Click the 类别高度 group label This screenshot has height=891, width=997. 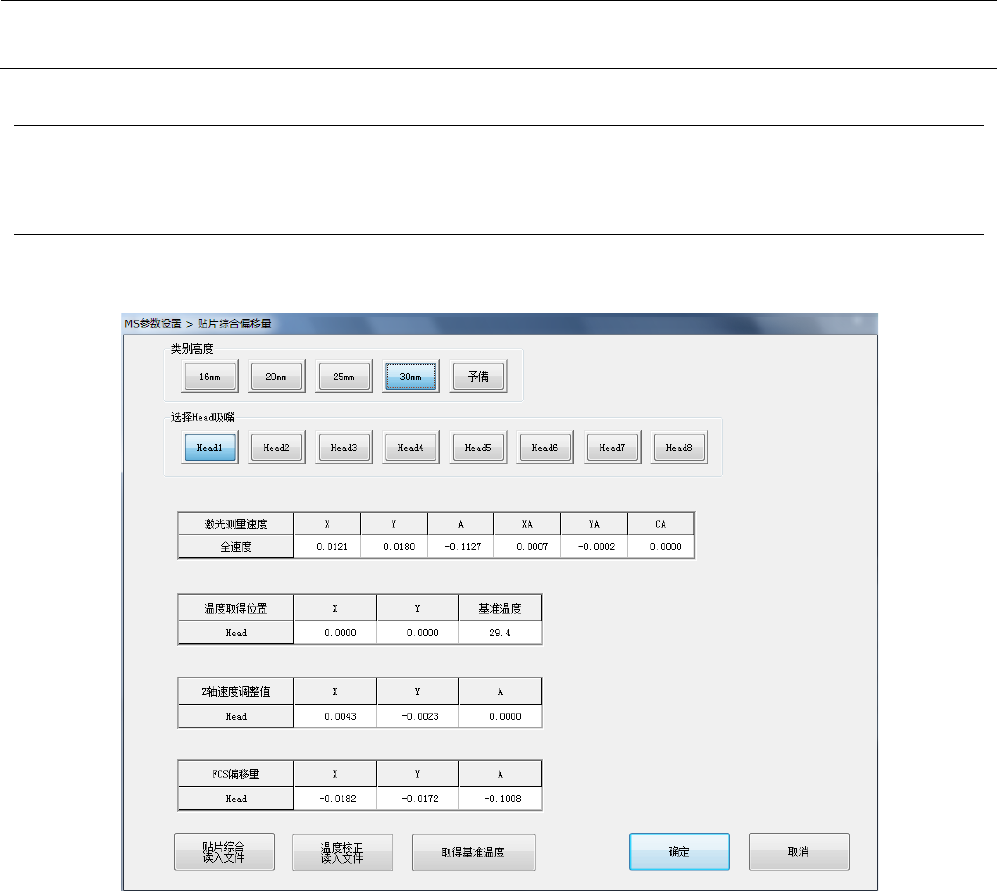click(192, 349)
